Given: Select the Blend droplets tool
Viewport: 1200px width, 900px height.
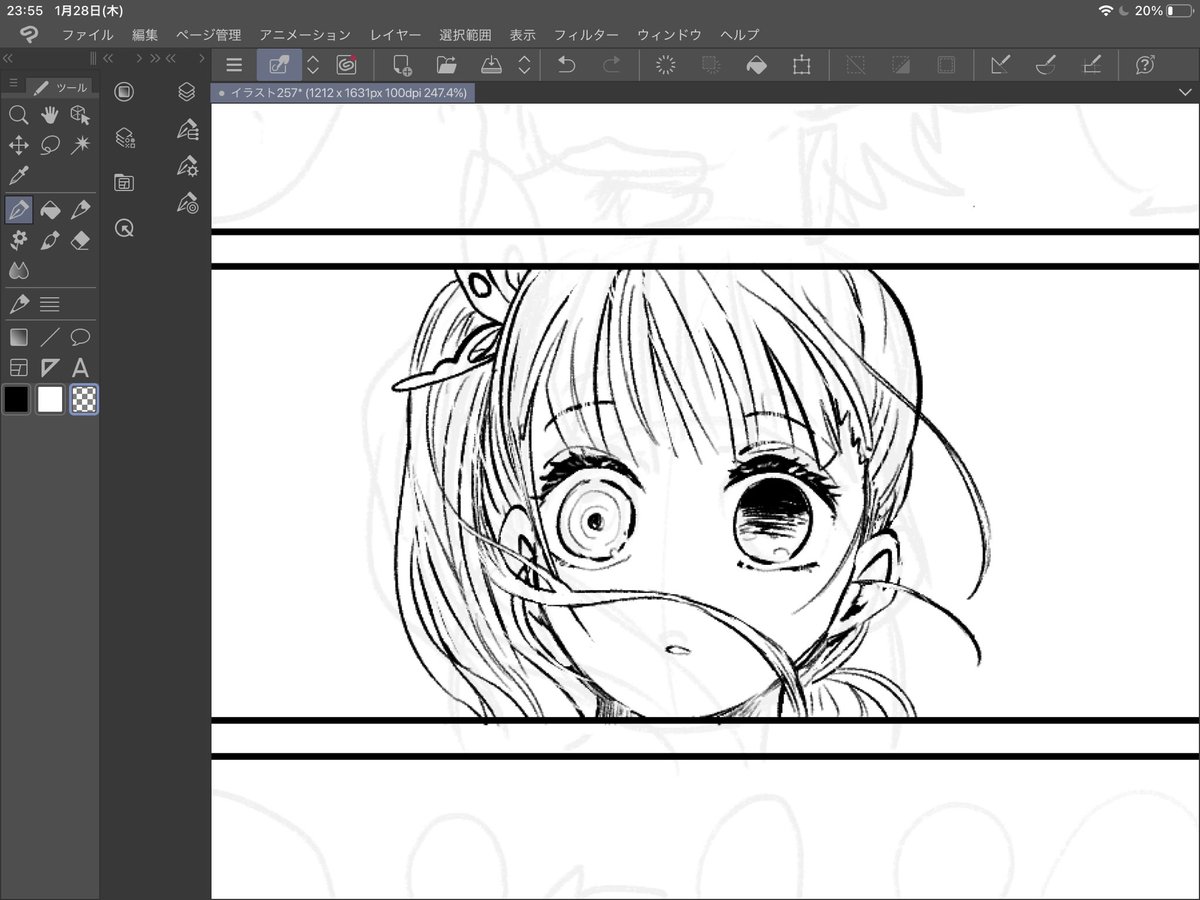Looking at the screenshot, I should 18,270.
